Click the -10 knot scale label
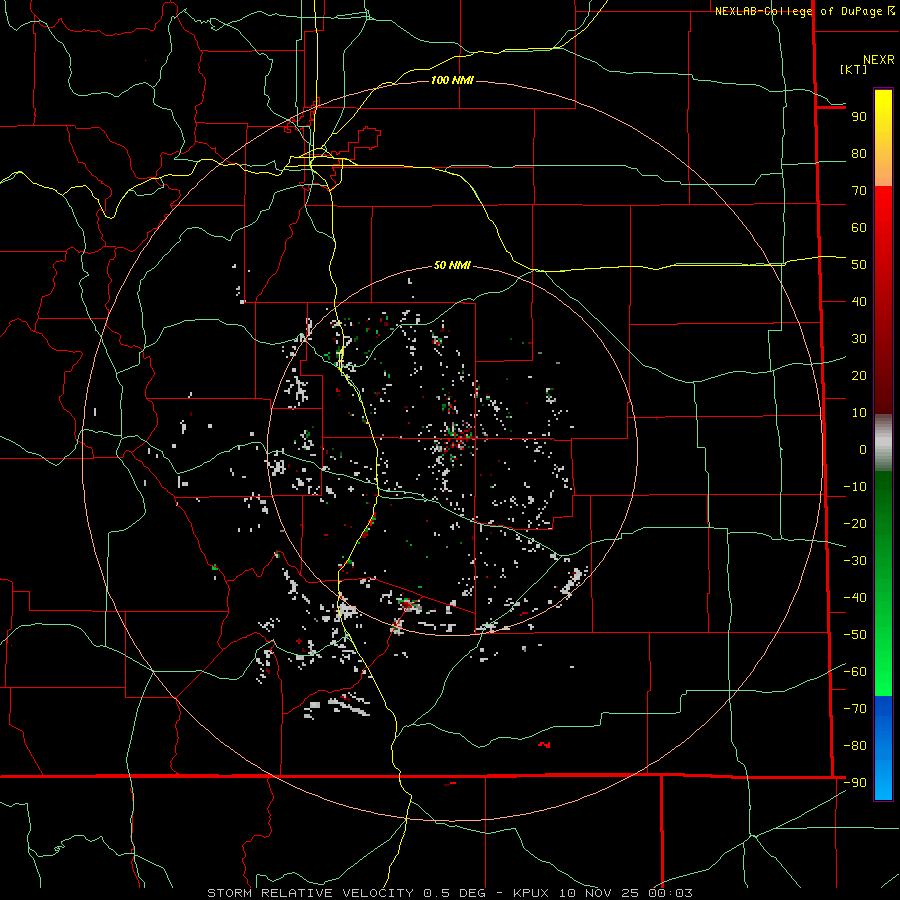This screenshot has height=900, width=900. (x=855, y=487)
